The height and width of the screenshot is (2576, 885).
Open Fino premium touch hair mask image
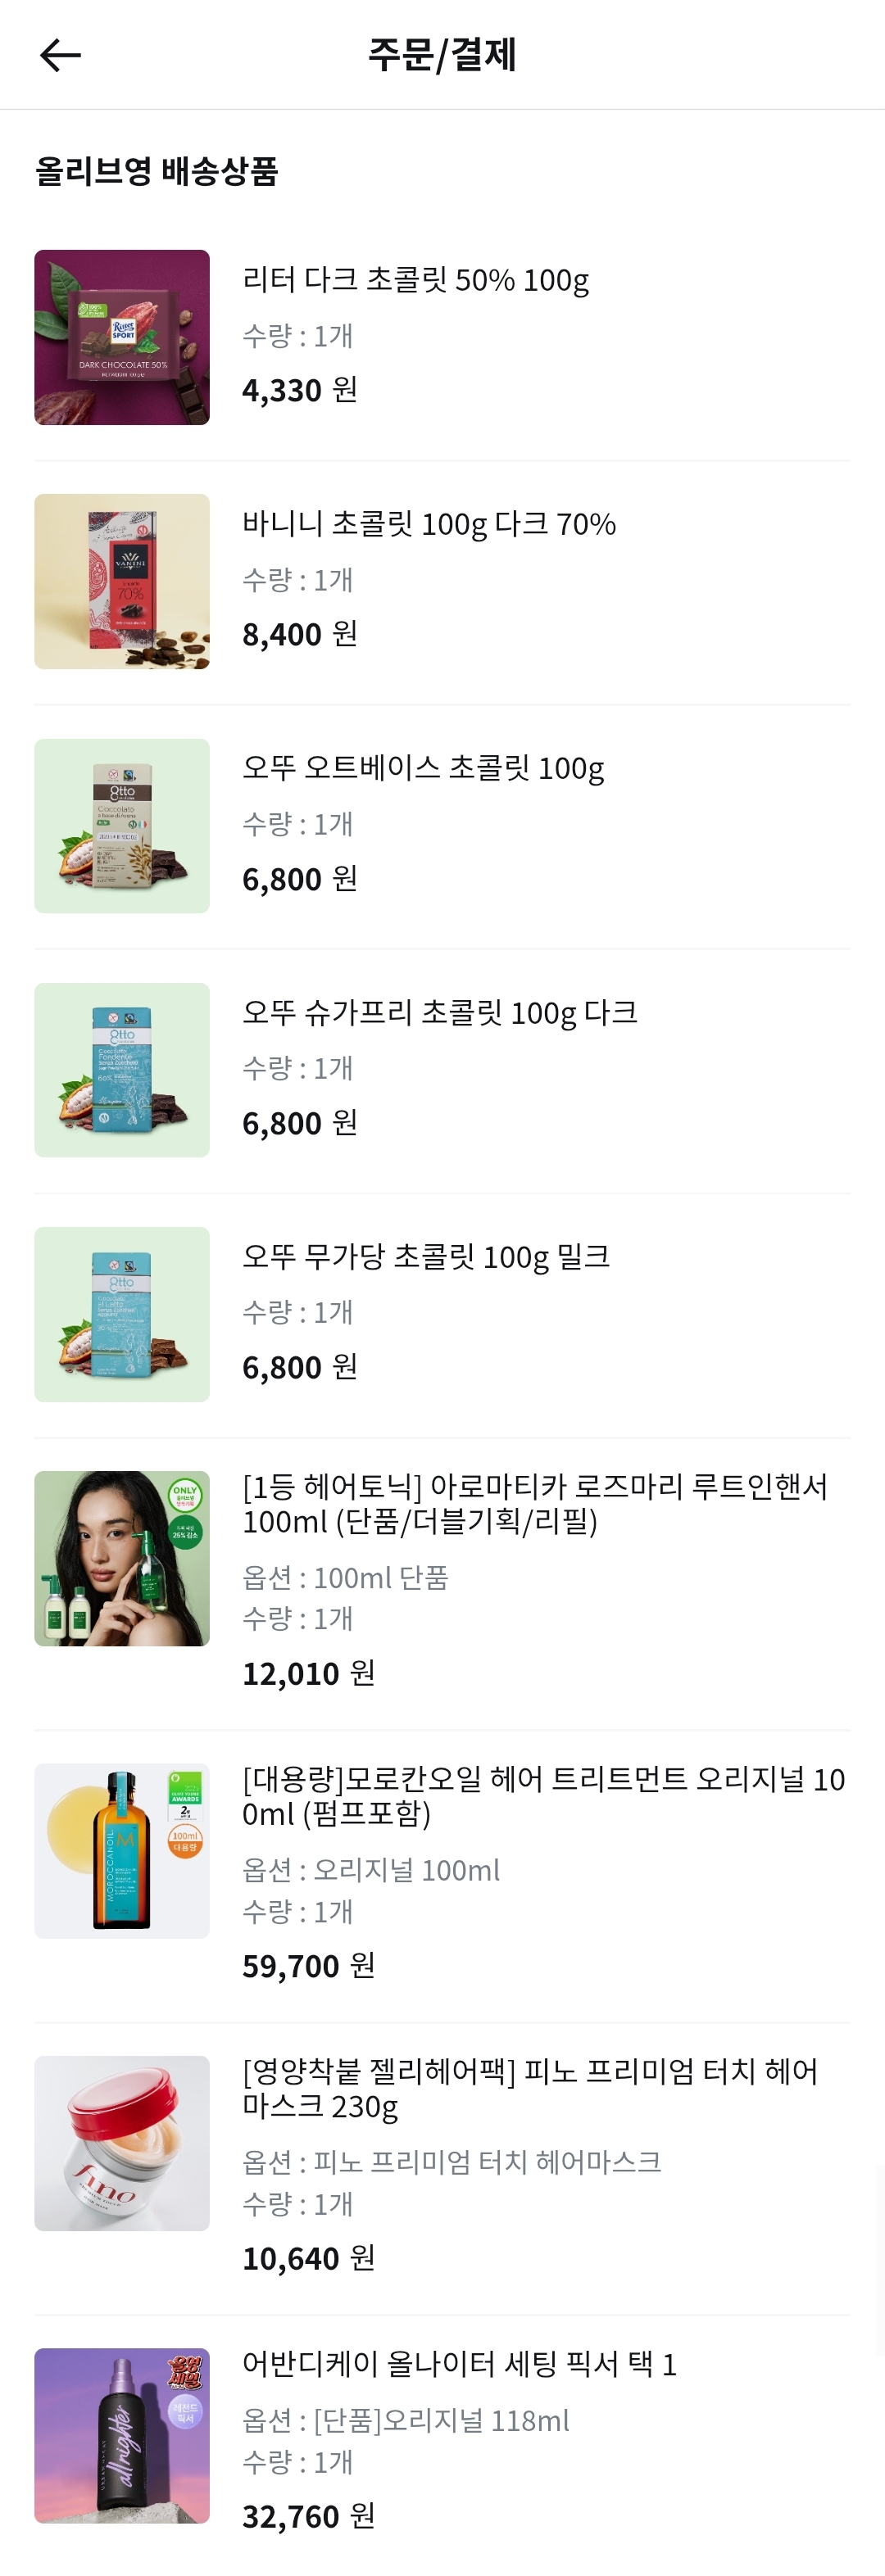click(x=122, y=2143)
